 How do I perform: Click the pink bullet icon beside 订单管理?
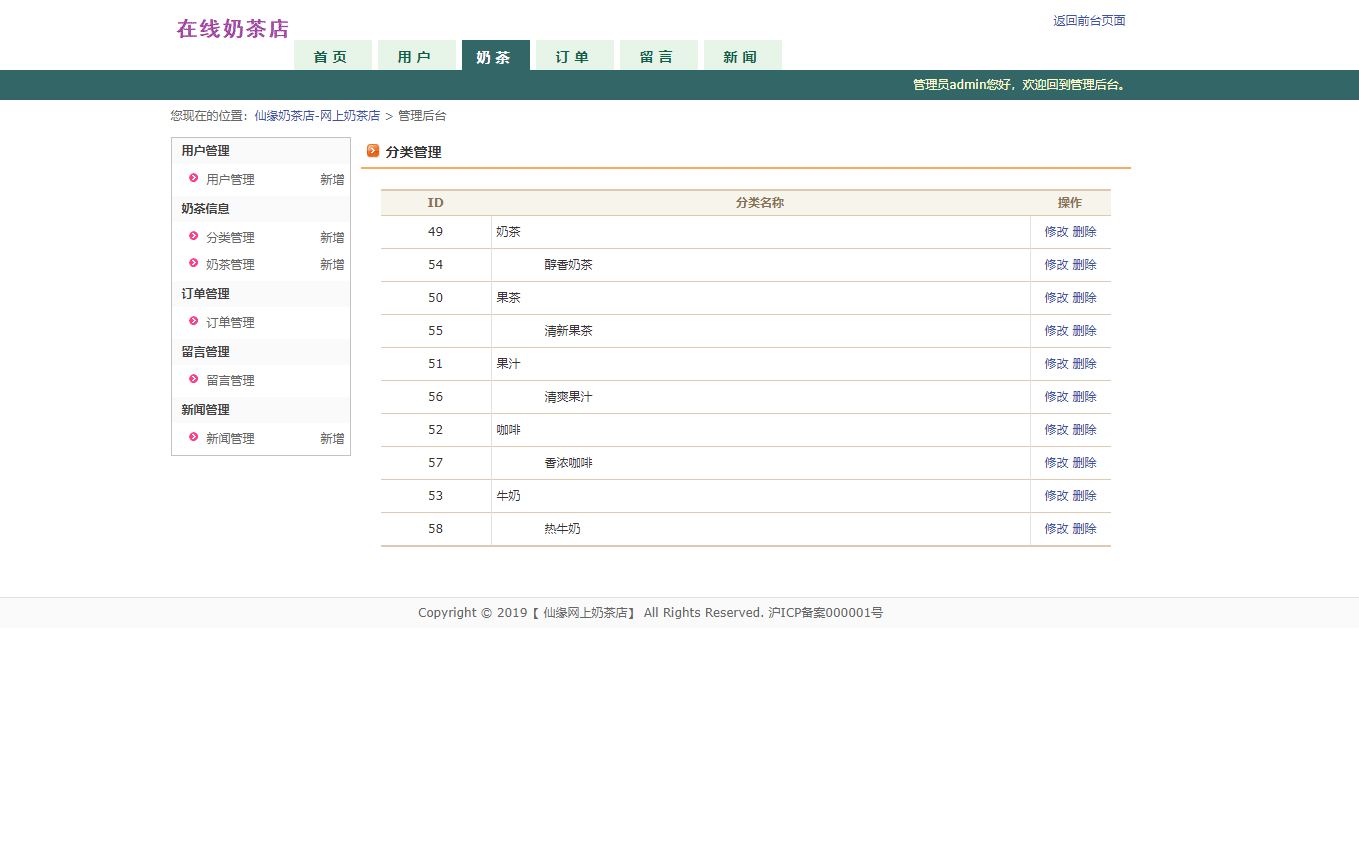(194, 321)
